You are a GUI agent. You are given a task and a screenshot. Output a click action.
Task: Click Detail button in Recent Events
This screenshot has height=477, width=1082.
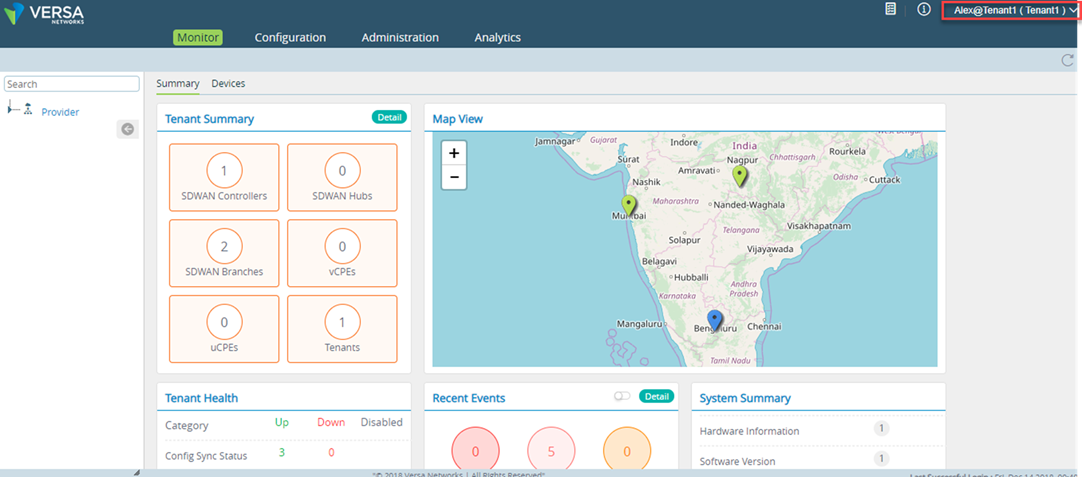pos(656,396)
